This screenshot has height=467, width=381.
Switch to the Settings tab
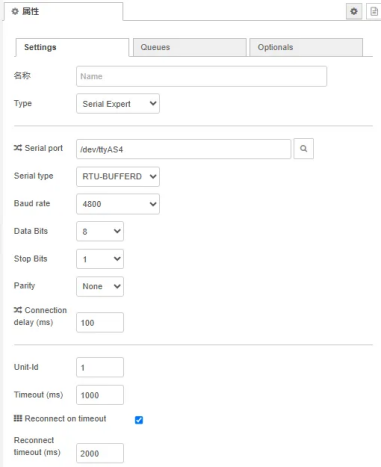point(72,47)
